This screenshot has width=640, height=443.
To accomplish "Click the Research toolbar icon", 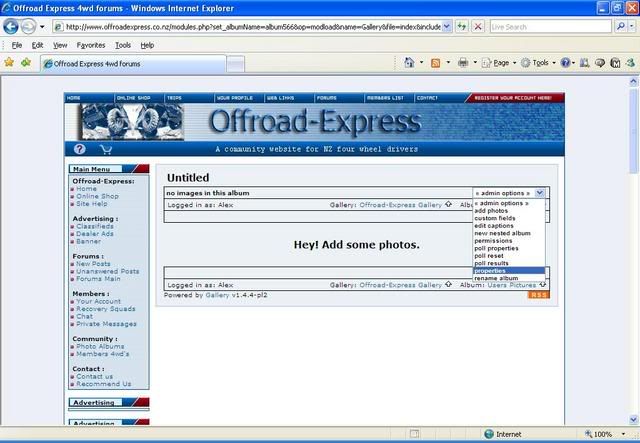I will [x=584, y=63].
